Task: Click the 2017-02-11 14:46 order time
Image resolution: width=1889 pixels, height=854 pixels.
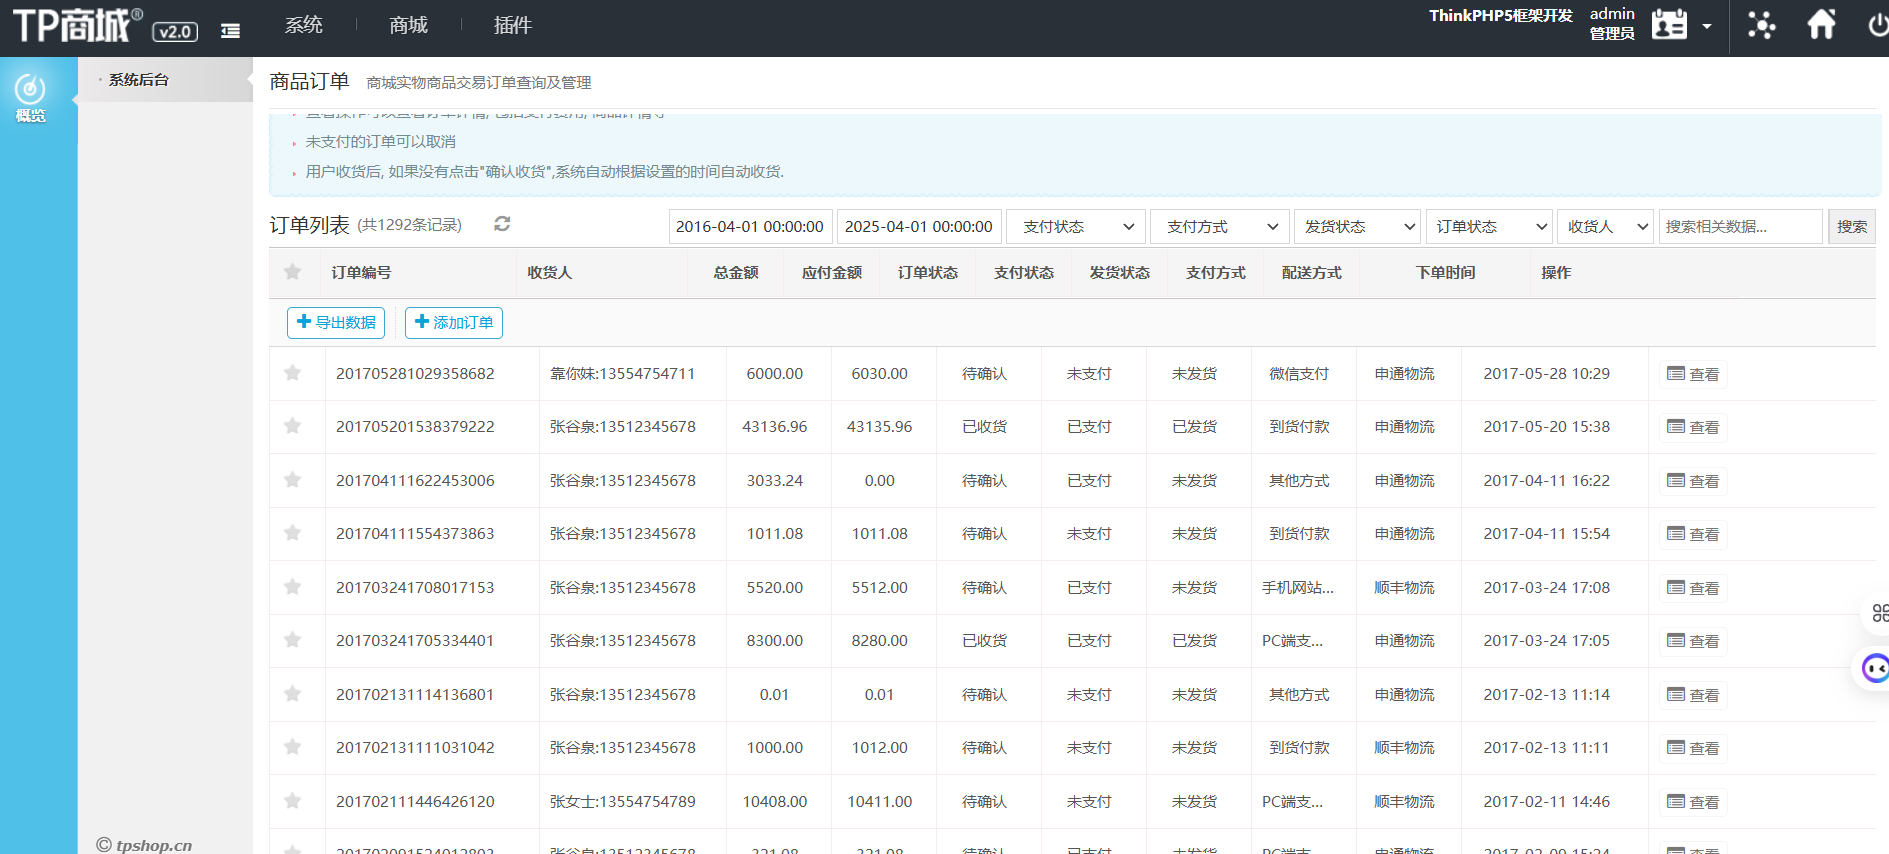Action: [x=1547, y=802]
